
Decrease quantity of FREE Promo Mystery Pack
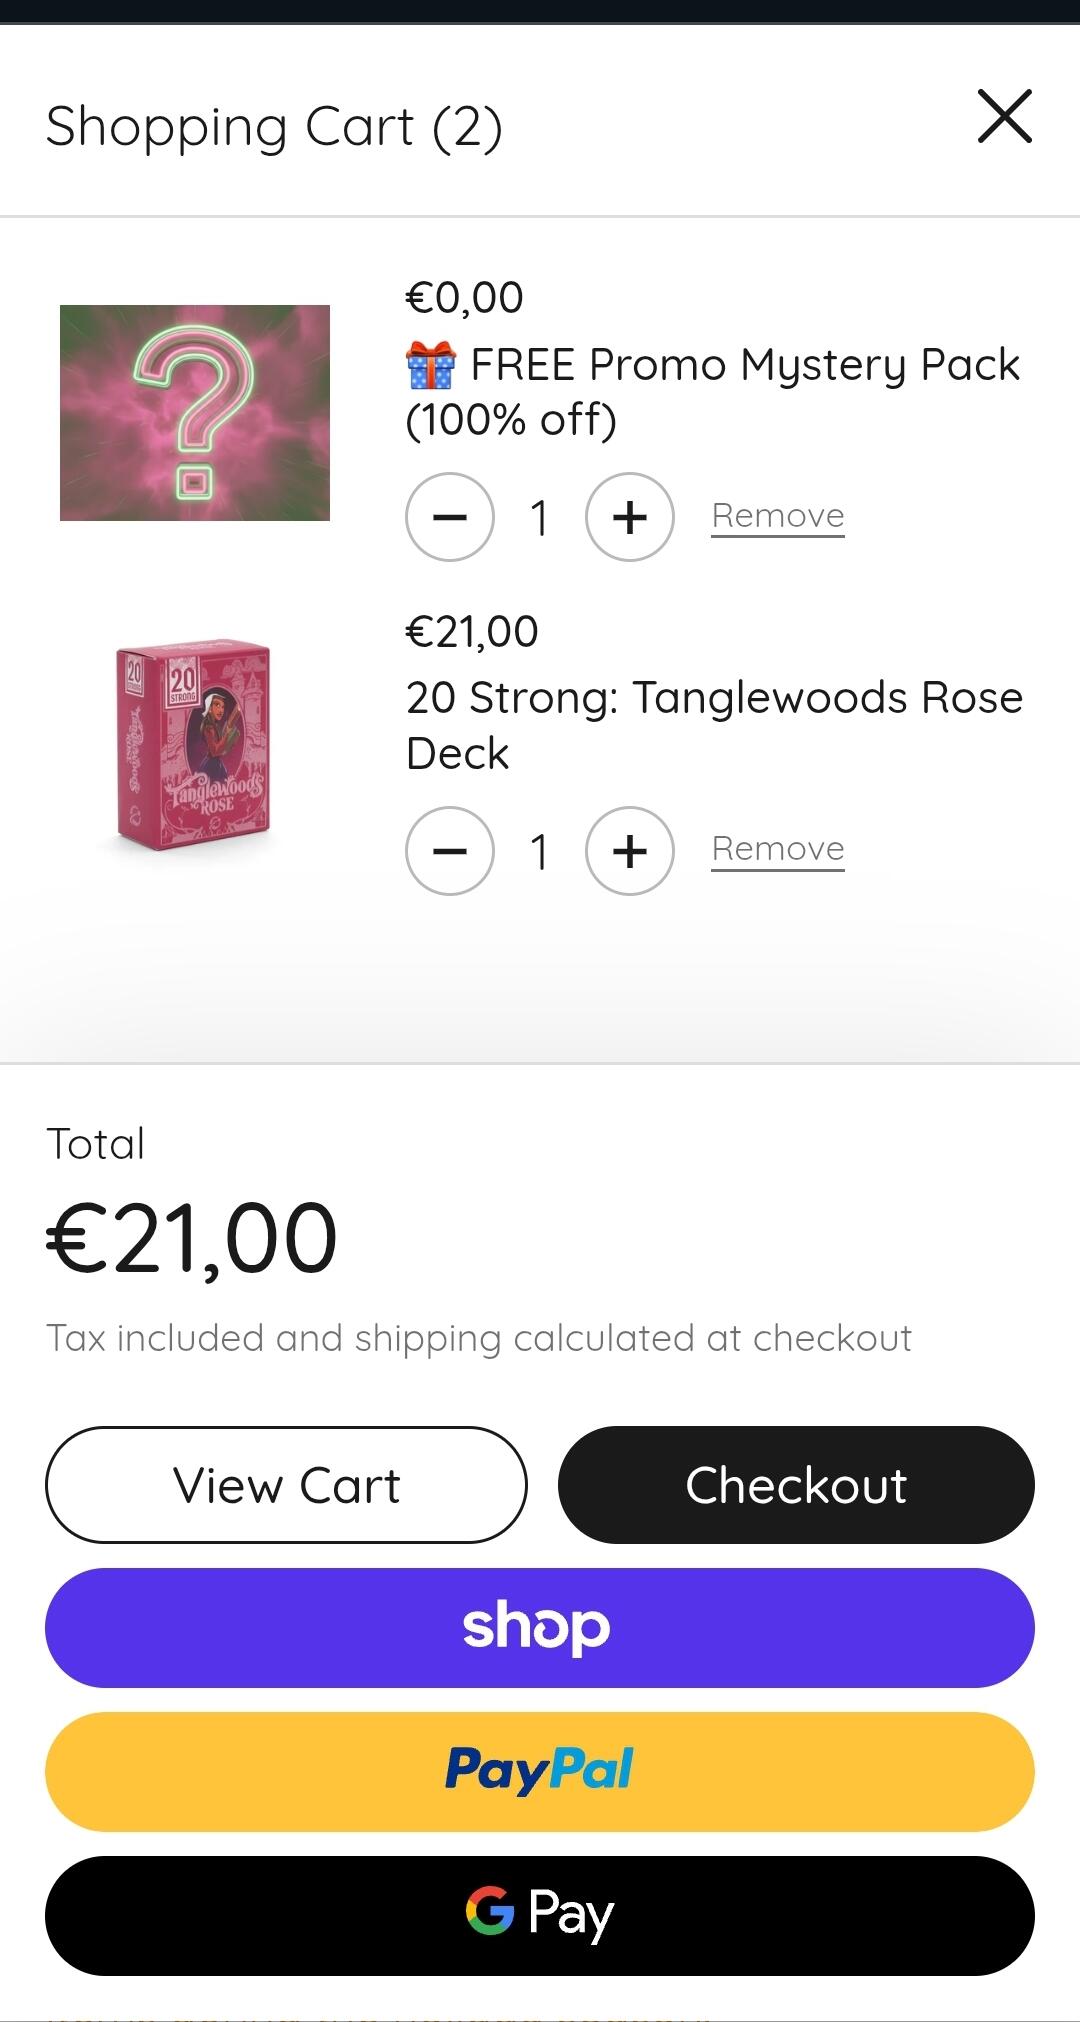(x=450, y=517)
